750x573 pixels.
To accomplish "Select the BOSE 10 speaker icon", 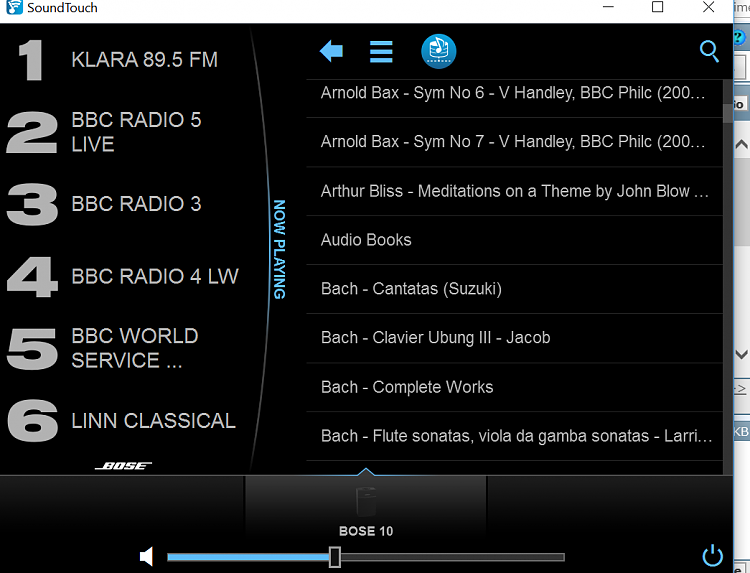I will click(366, 502).
